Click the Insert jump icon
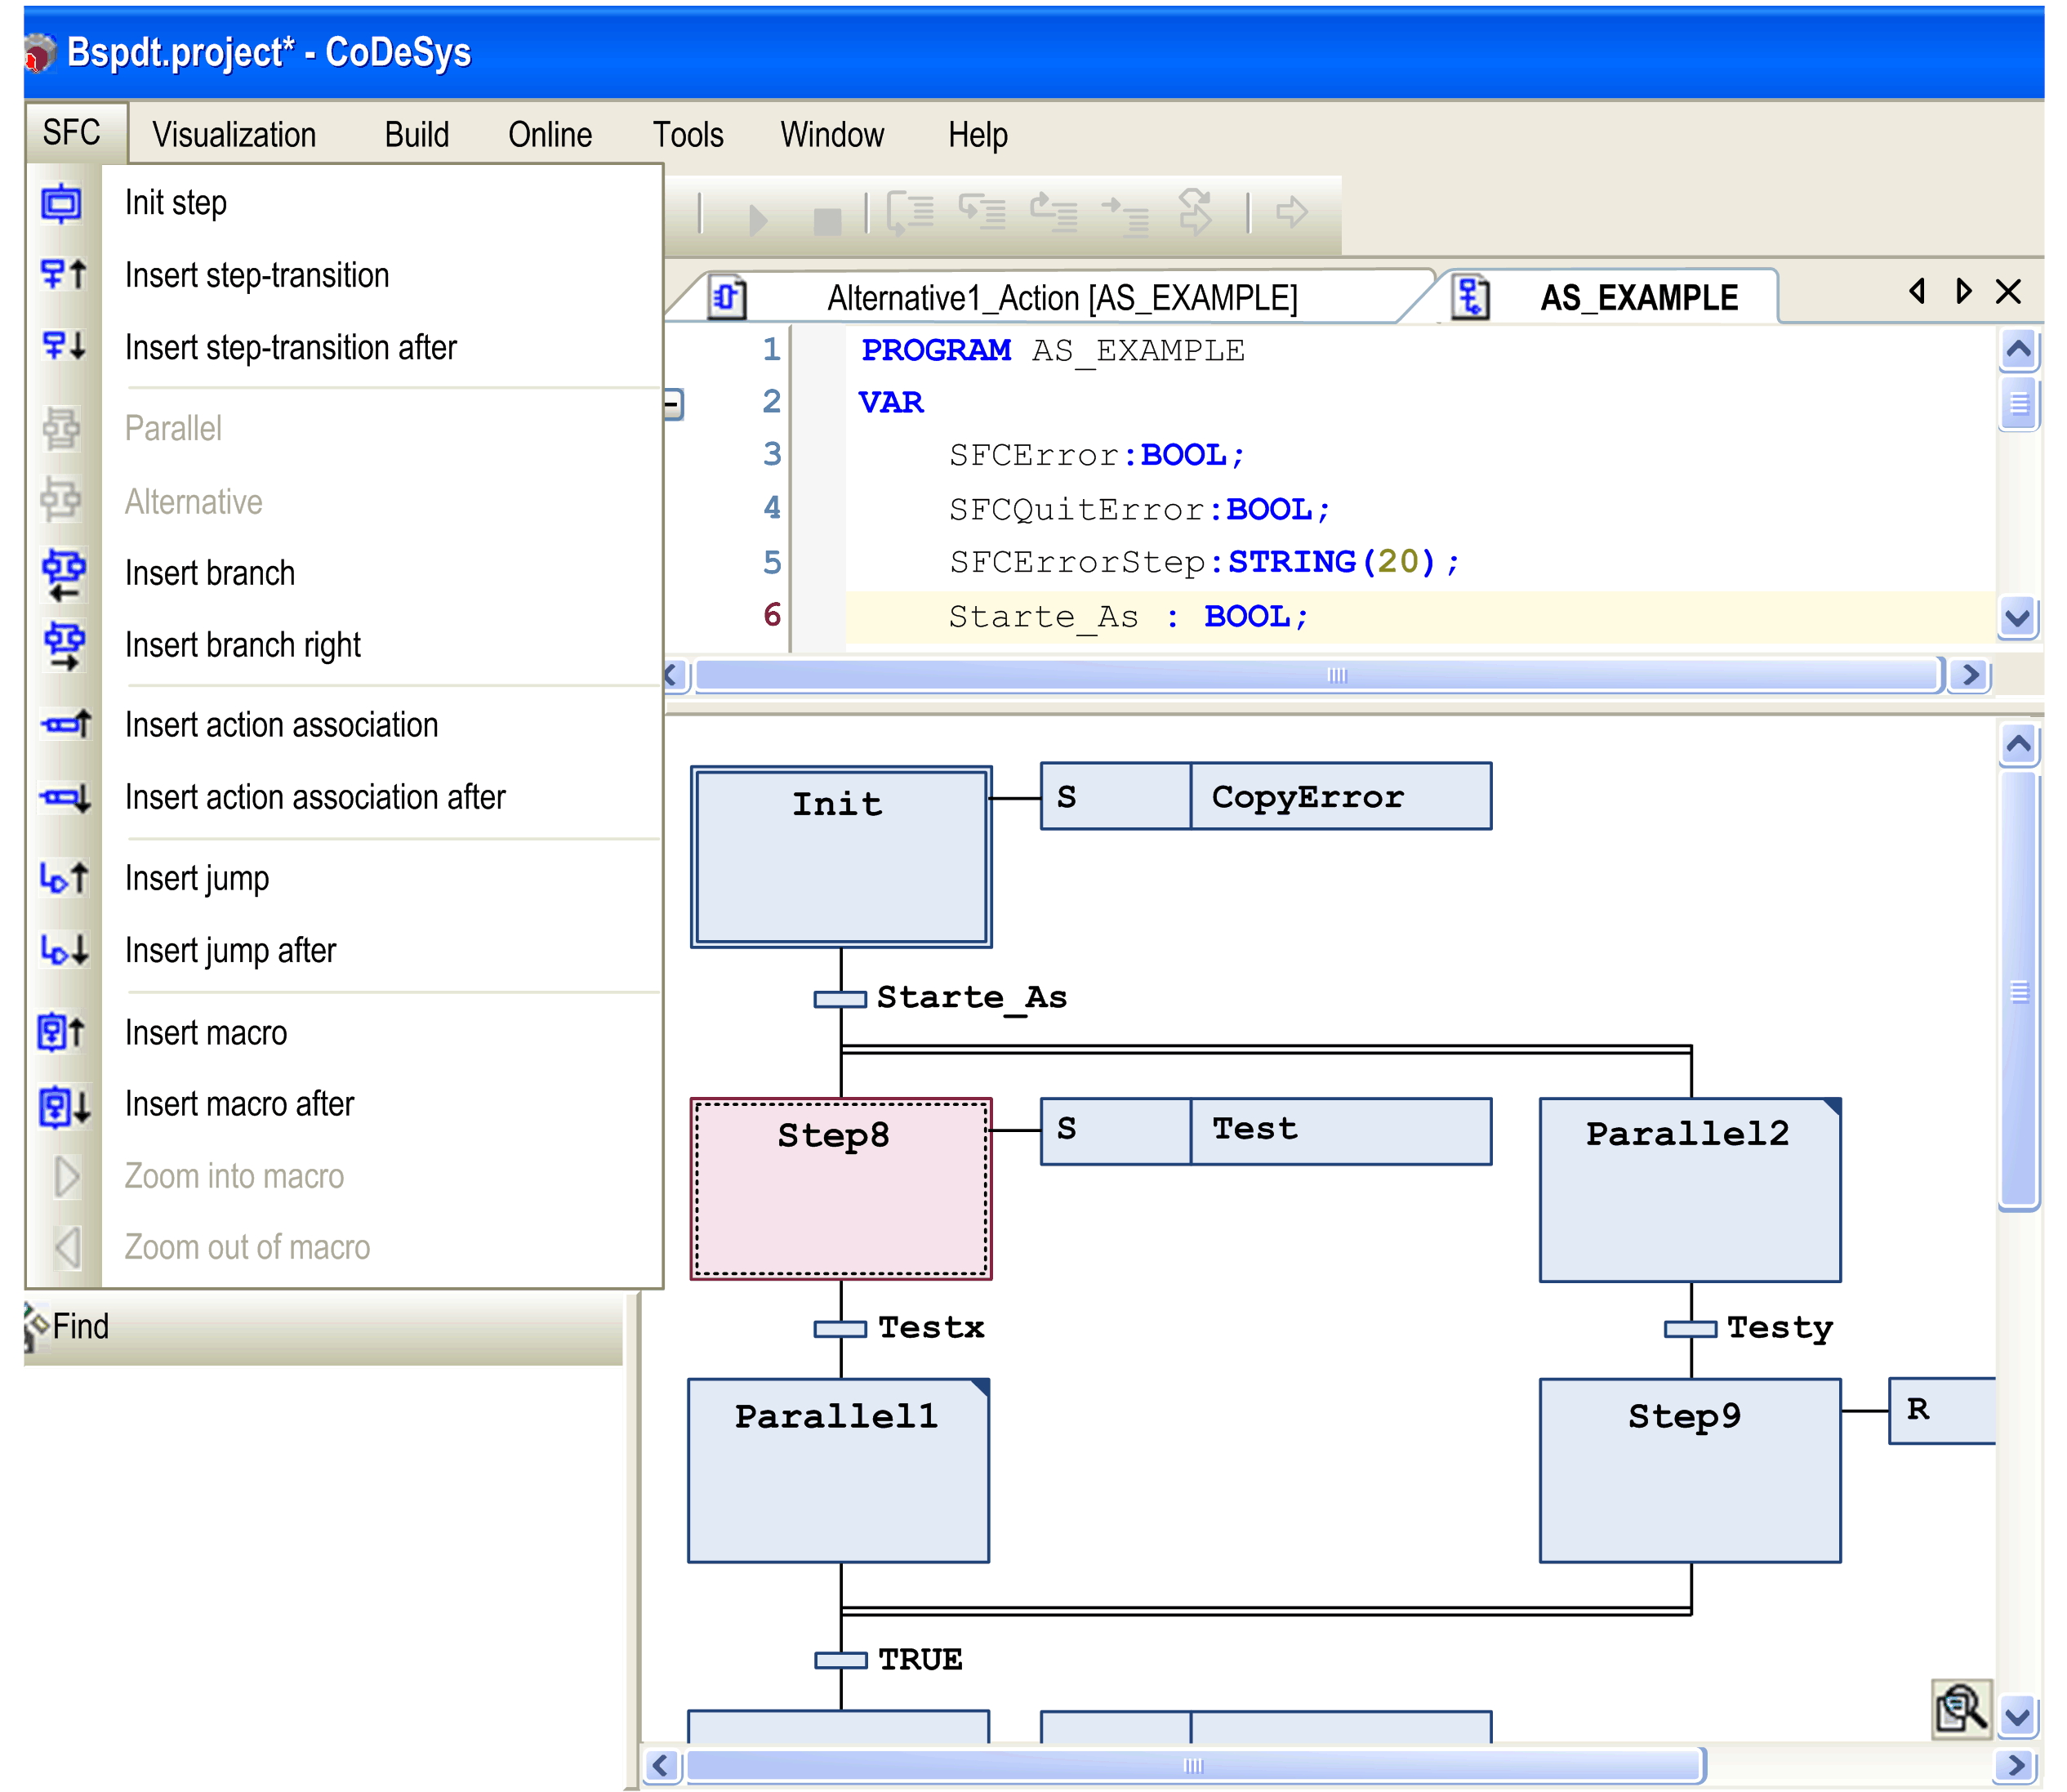The height and width of the screenshot is (1792, 2067). 64,878
